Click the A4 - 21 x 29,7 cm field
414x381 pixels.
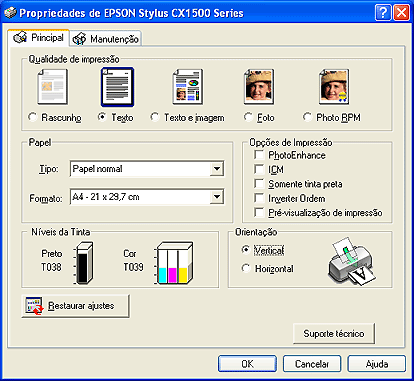coord(147,197)
